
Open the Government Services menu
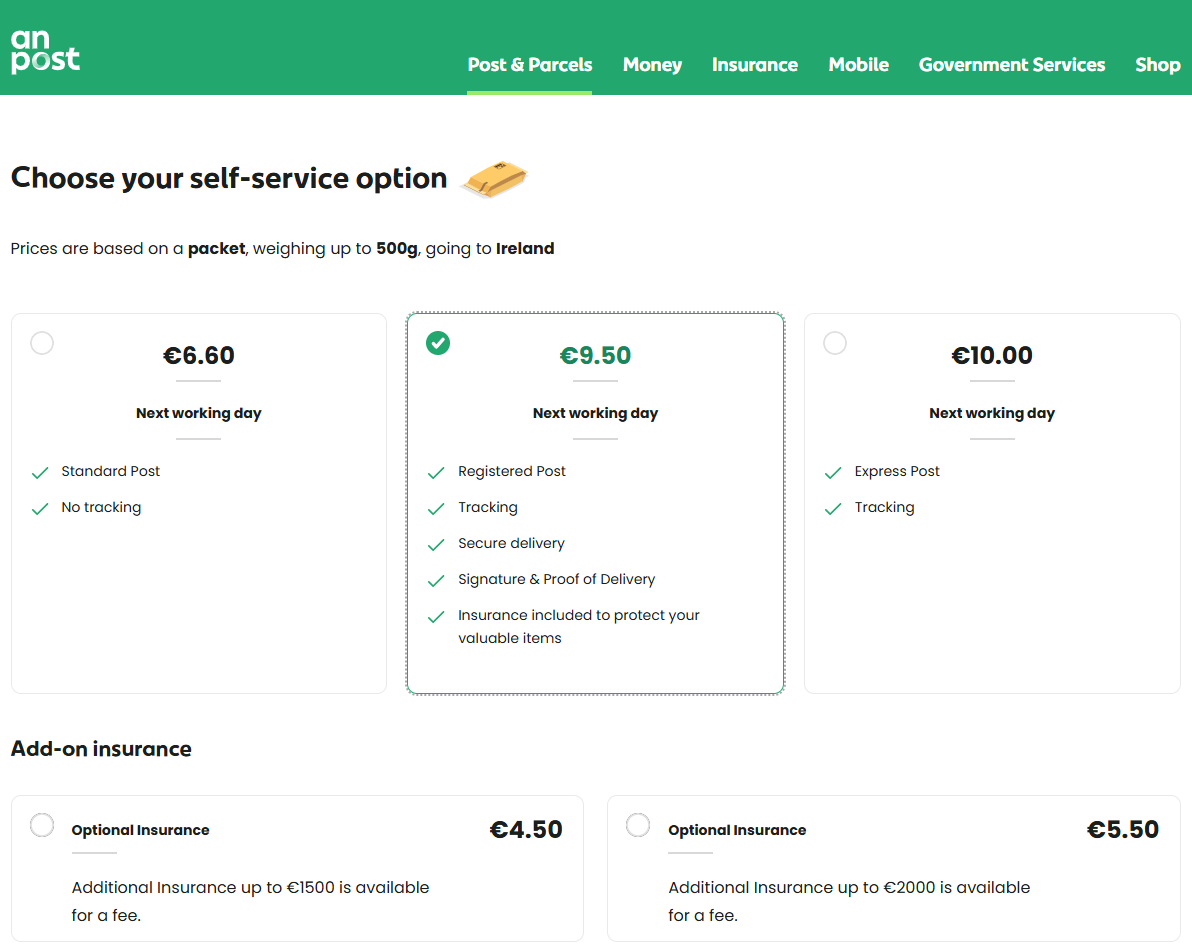coord(1012,64)
